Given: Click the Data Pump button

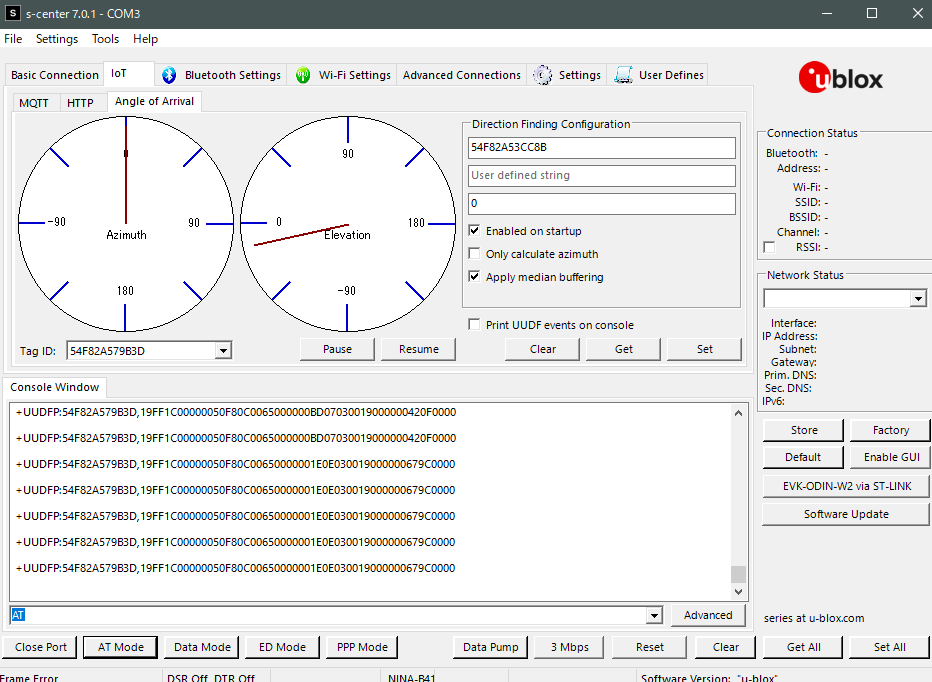Looking at the screenshot, I should (490, 647).
